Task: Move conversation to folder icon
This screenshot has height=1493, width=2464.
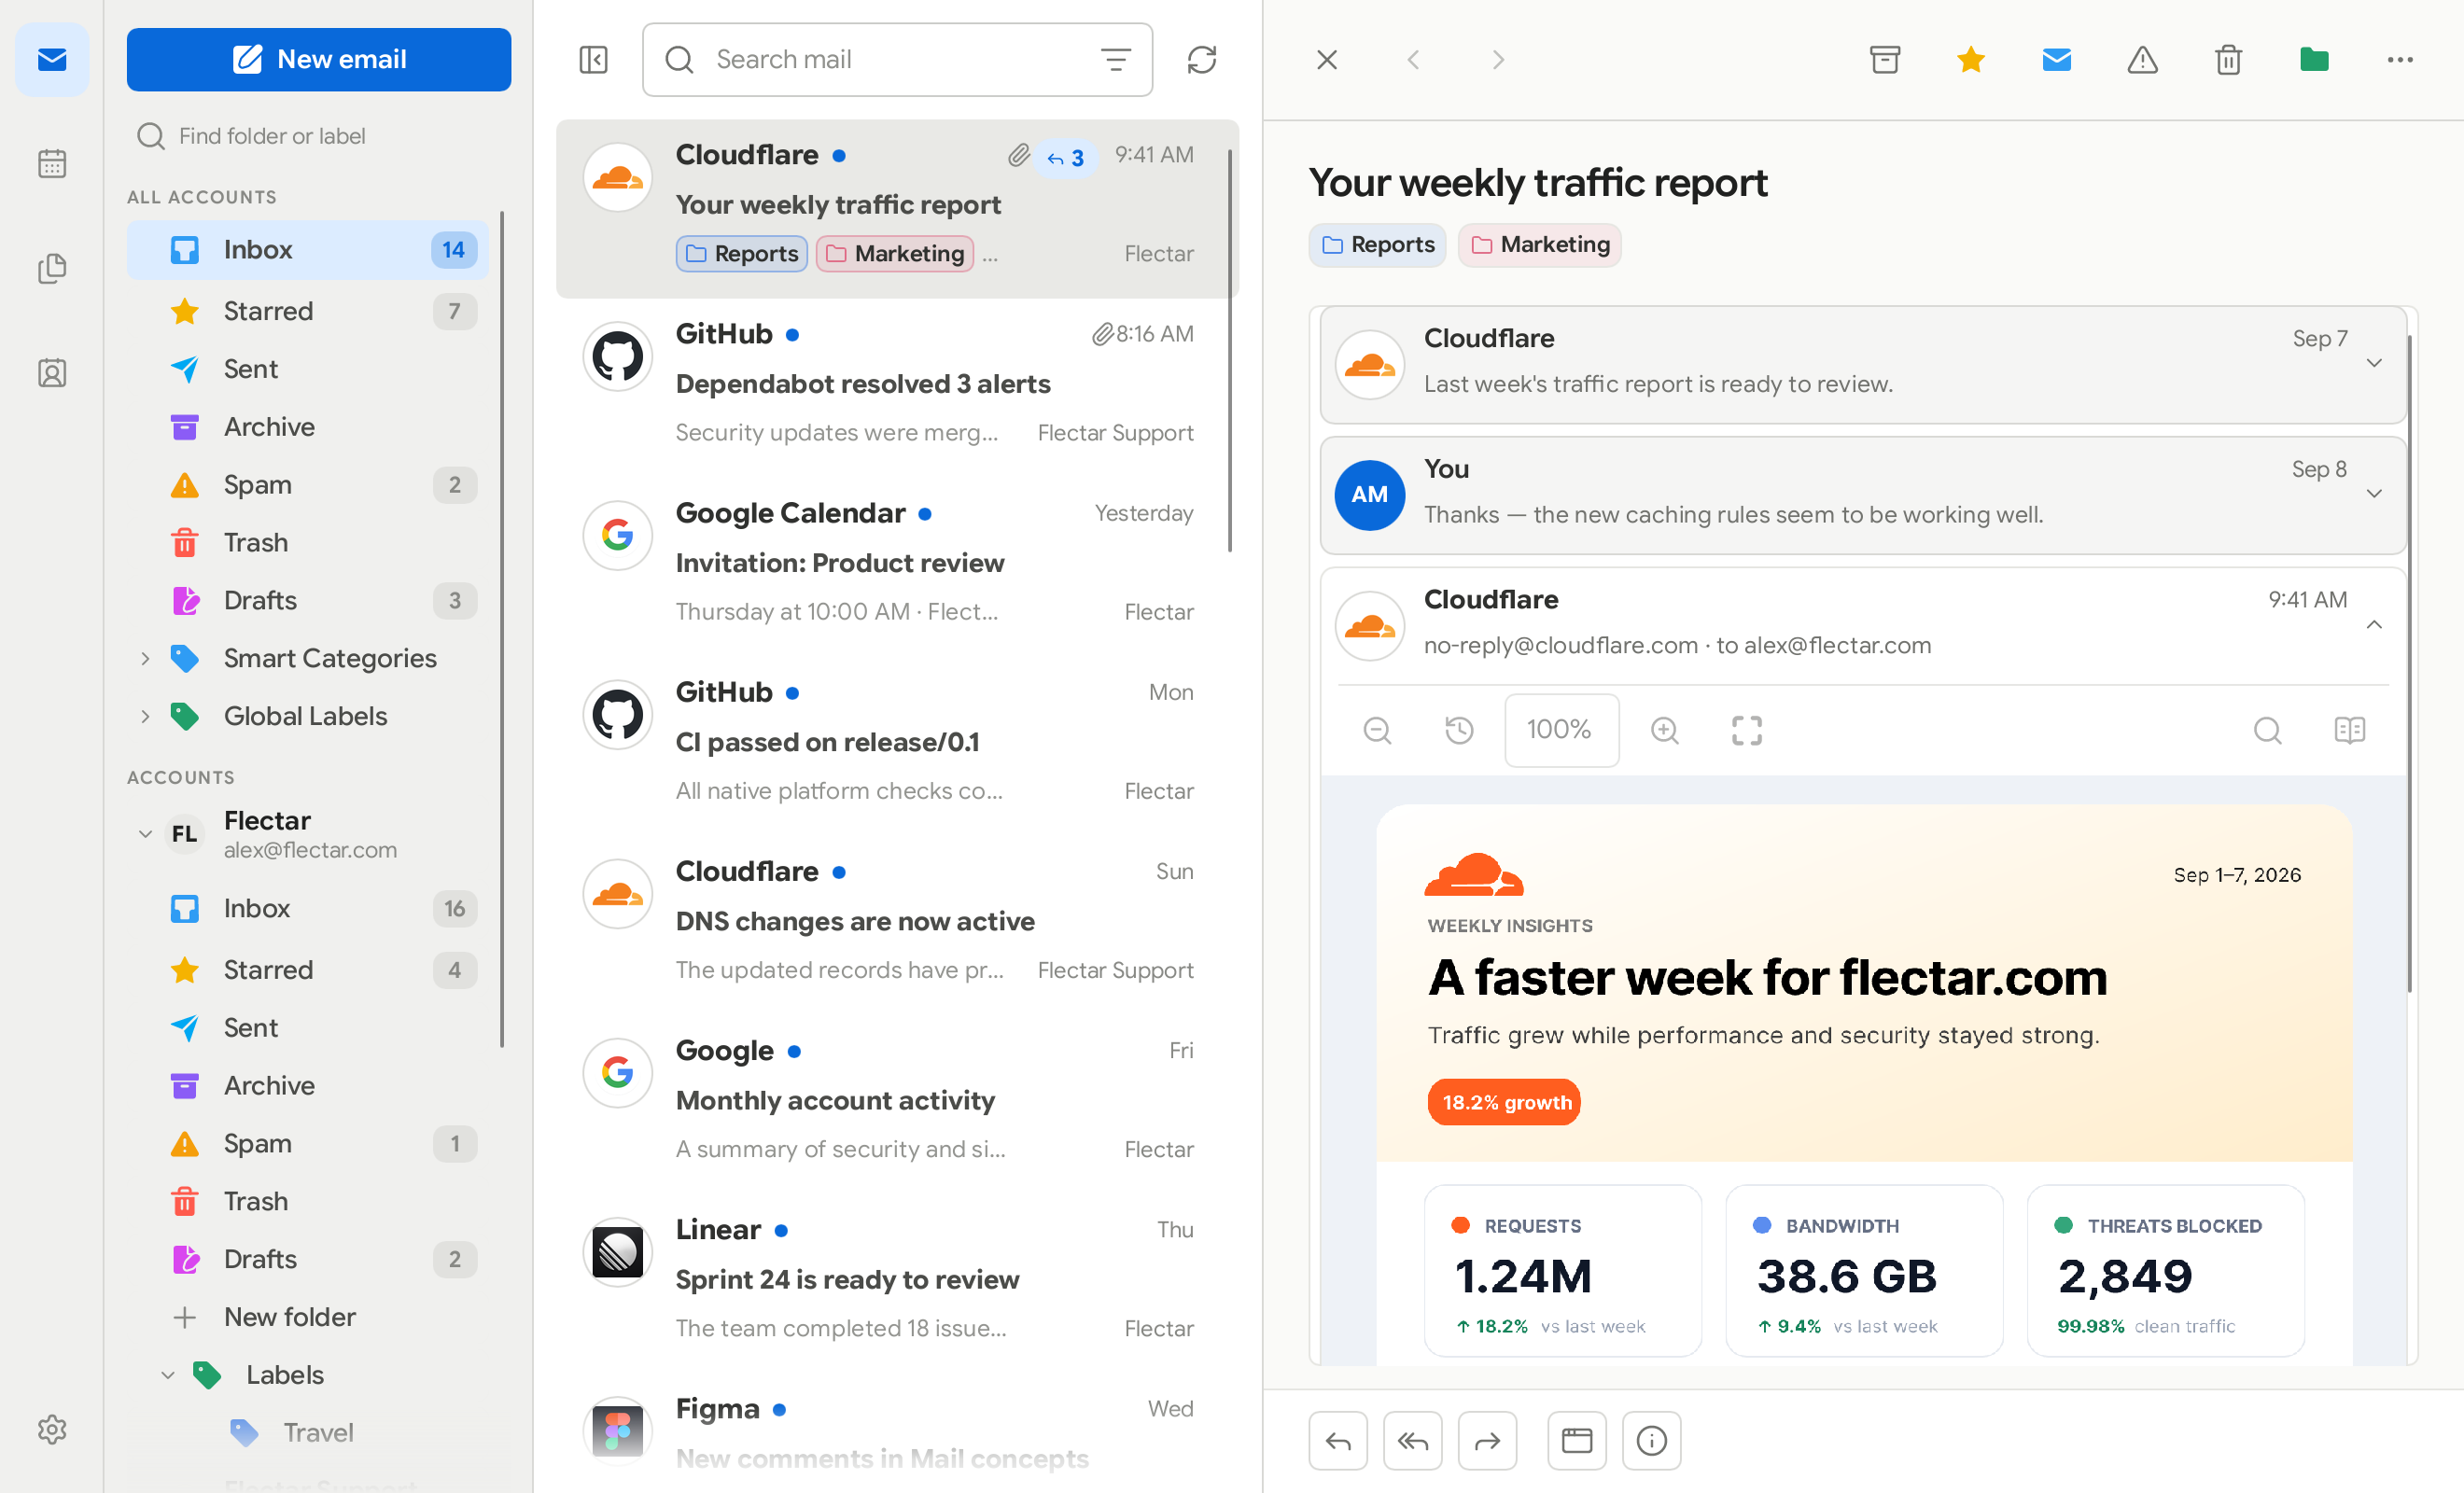Action: point(2314,60)
